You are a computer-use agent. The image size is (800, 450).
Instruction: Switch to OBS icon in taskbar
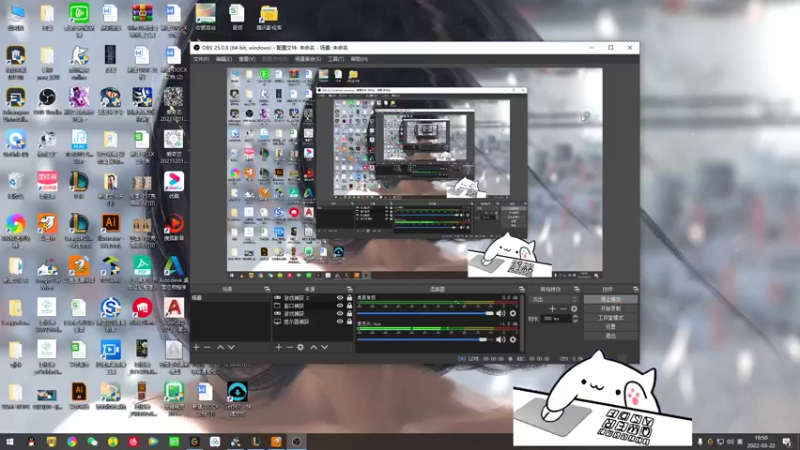296,442
